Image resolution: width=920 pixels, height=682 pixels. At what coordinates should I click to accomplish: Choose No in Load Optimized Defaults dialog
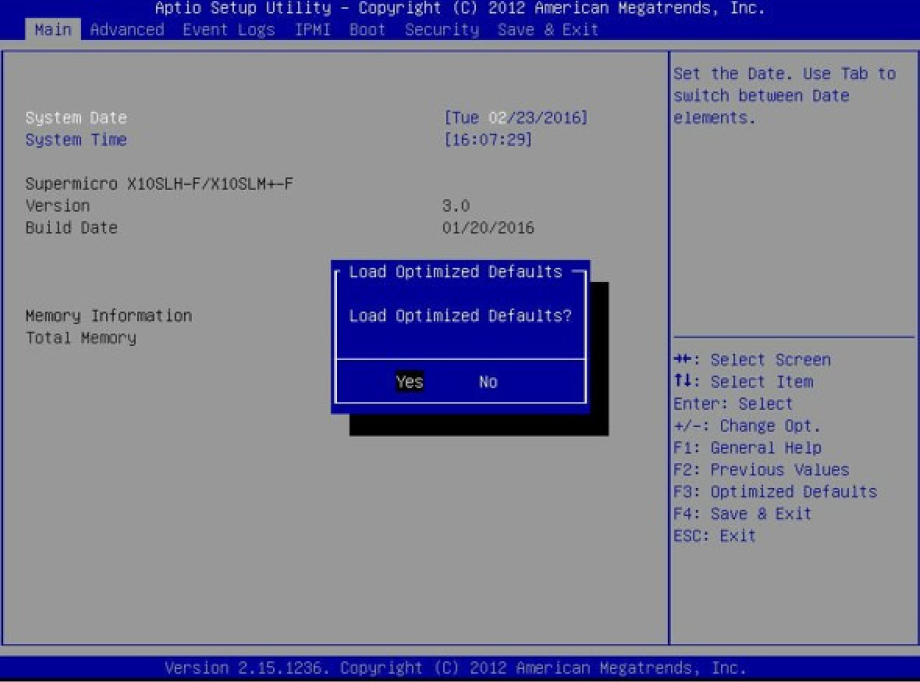pos(488,382)
